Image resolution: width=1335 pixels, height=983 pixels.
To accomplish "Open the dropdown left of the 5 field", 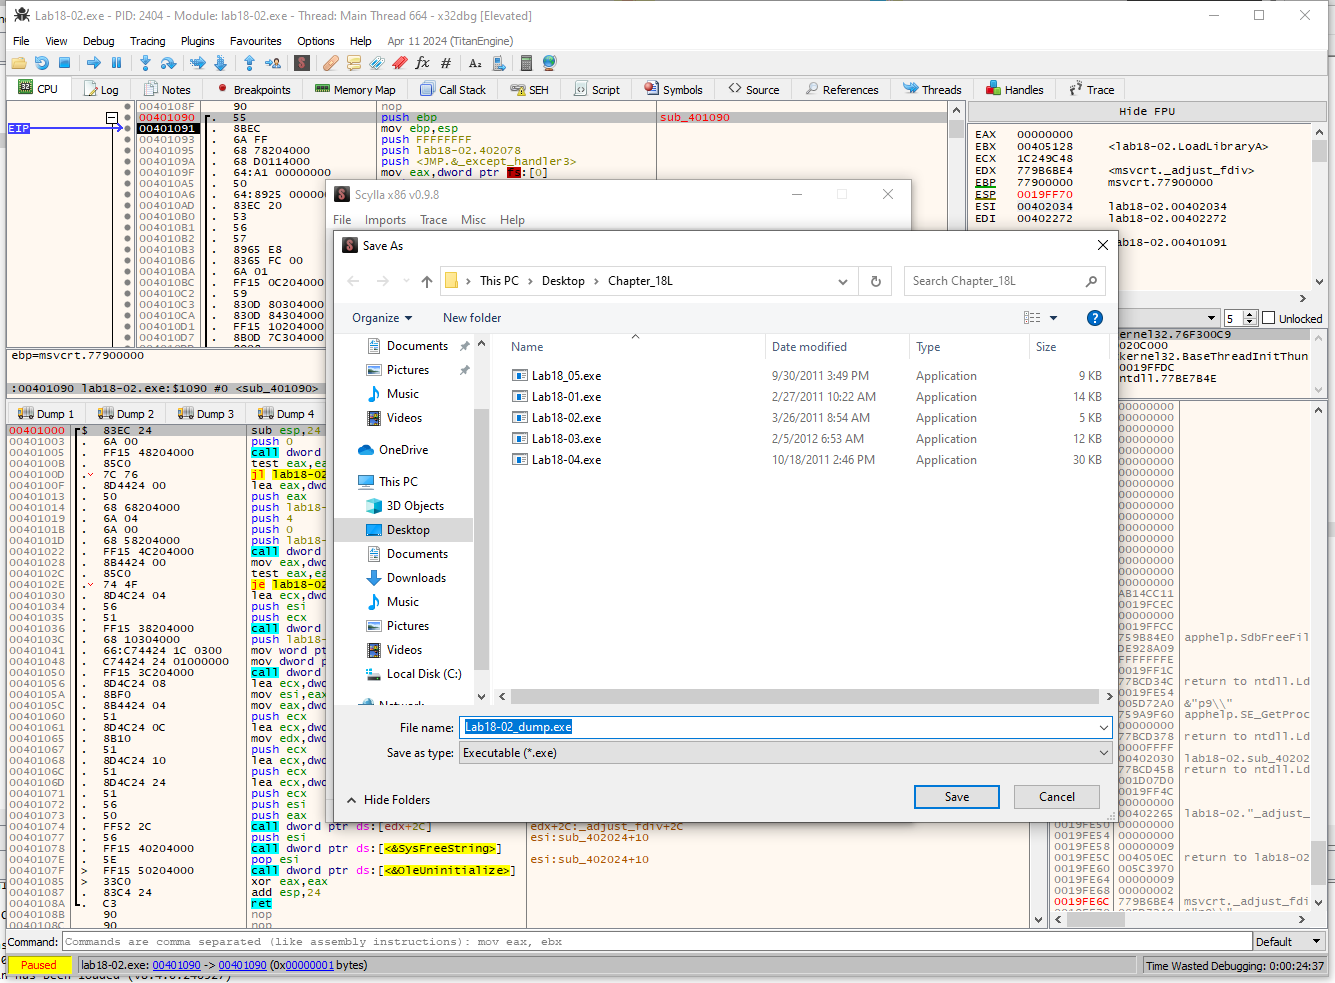I will coord(1211,318).
